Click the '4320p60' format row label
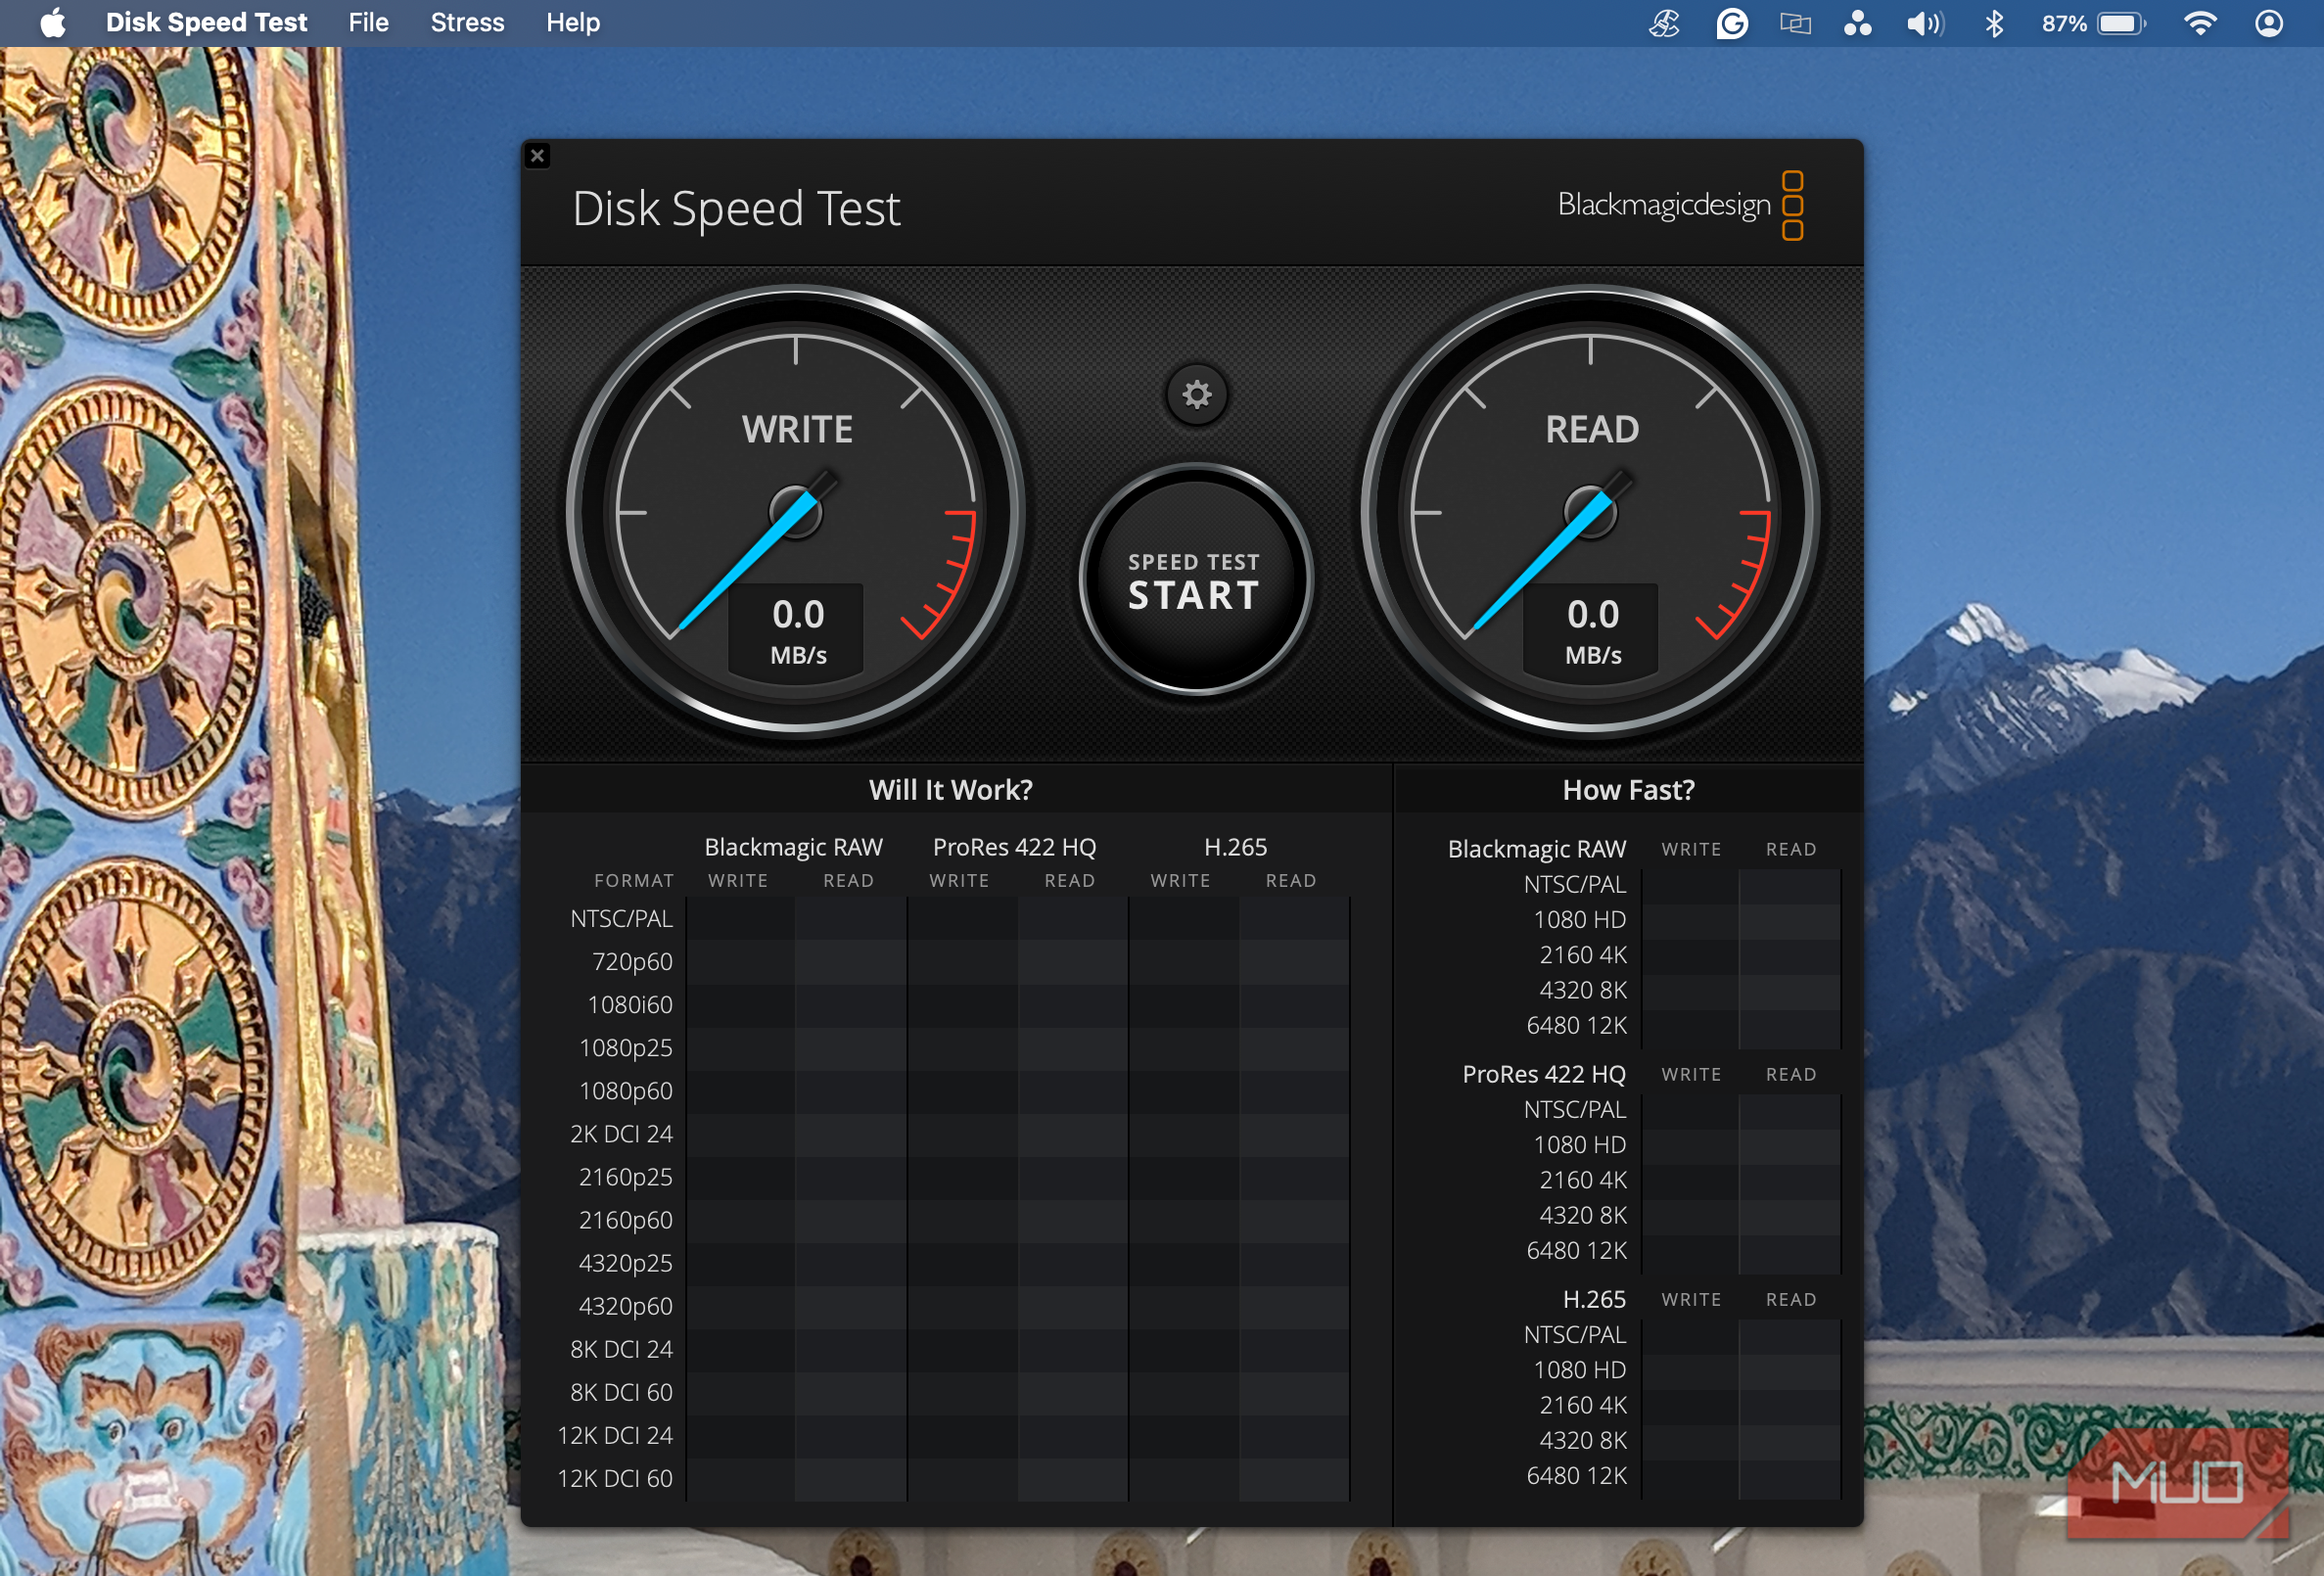Image resolution: width=2324 pixels, height=1576 pixels. 625,1306
